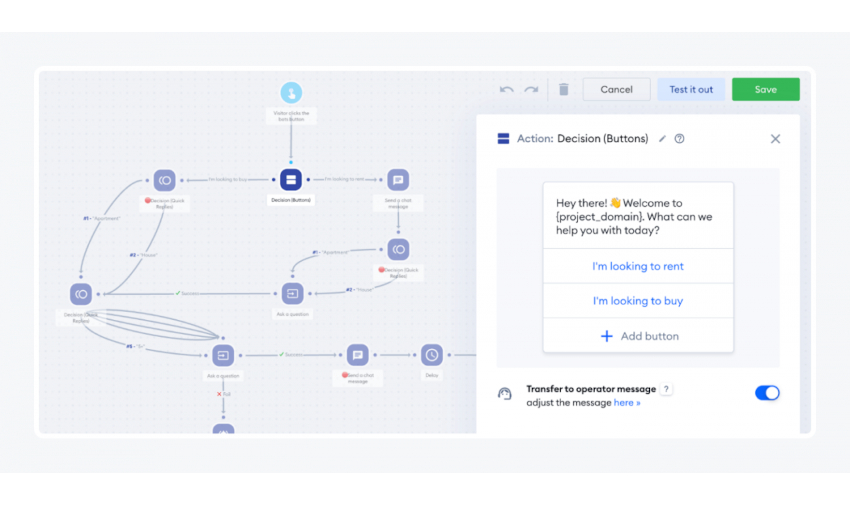Save the chatbot flow

point(765,90)
